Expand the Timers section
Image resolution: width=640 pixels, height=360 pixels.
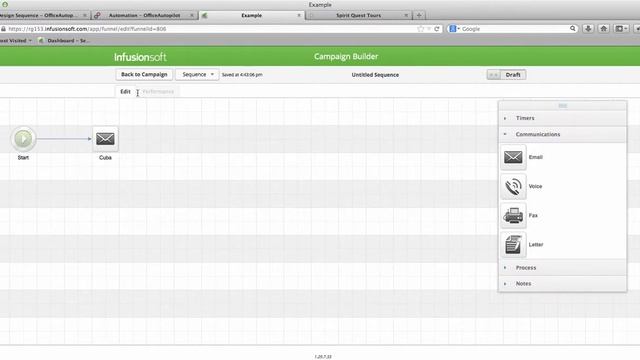click(x=562, y=118)
